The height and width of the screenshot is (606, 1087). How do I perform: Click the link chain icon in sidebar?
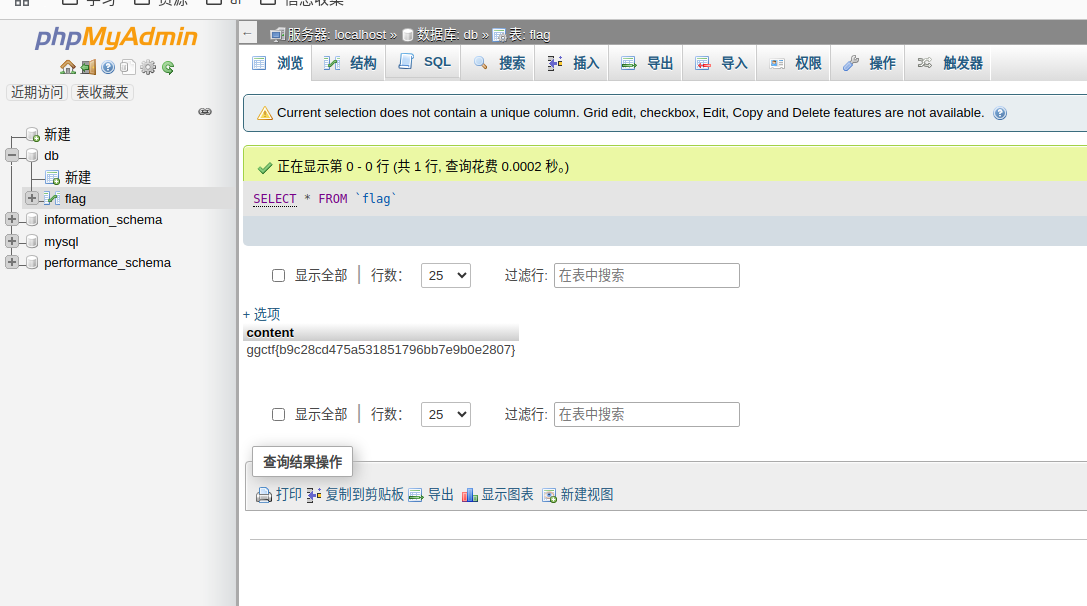(x=205, y=112)
